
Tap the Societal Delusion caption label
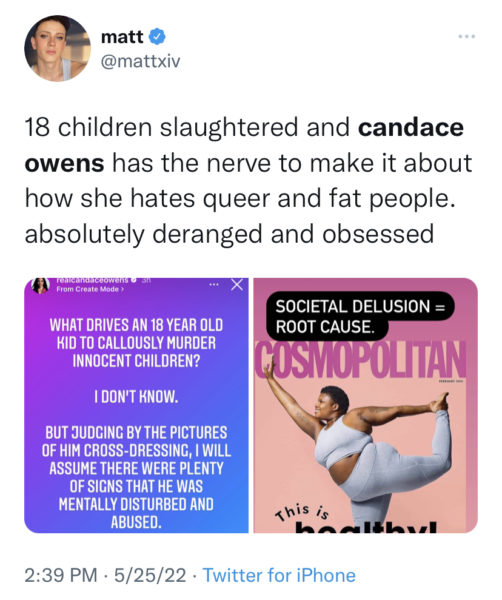[360, 316]
